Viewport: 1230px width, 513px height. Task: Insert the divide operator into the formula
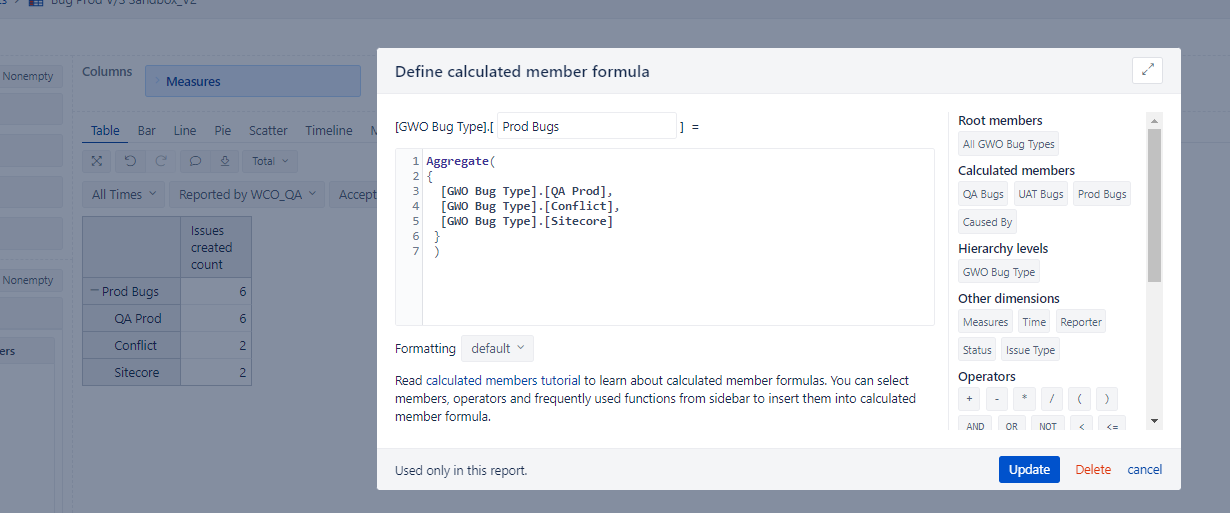(1052, 398)
